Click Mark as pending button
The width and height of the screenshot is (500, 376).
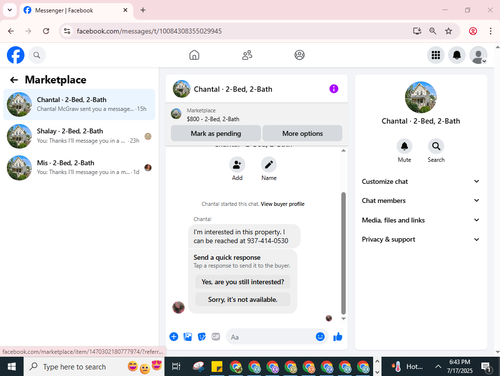coord(216,133)
